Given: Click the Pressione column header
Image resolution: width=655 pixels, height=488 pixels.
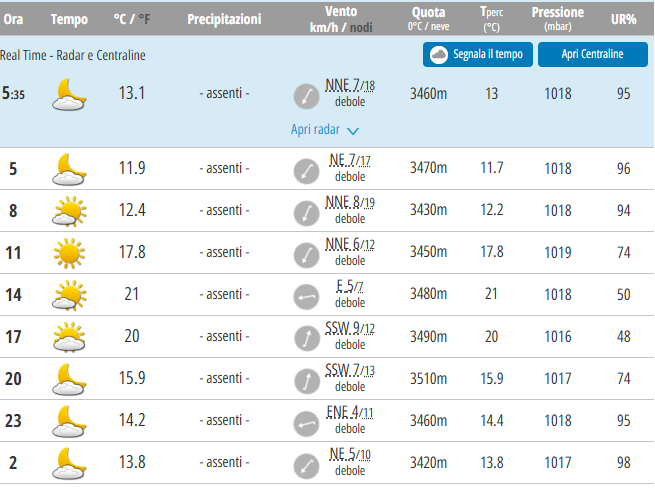Looking at the screenshot, I should click(558, 13).
